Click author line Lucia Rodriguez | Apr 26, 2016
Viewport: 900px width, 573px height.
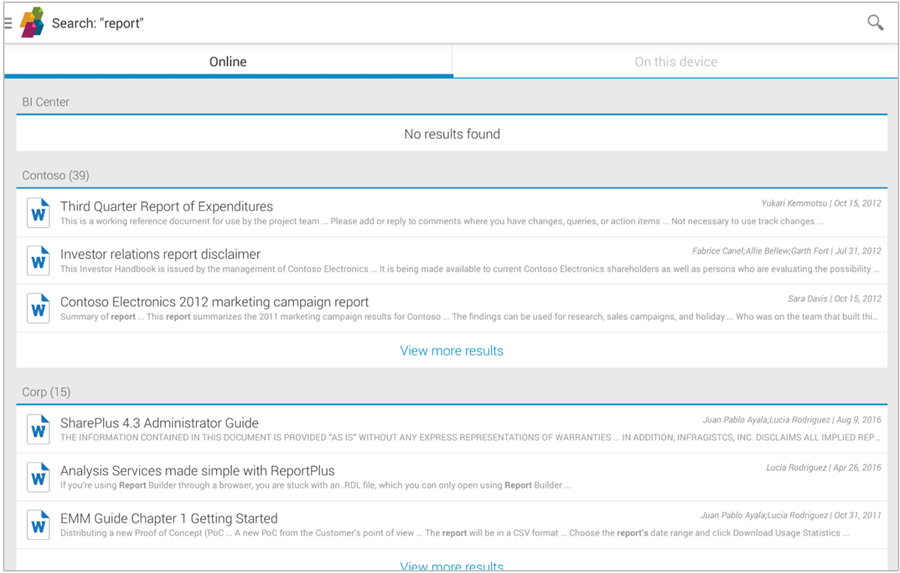tap(823, 467)
